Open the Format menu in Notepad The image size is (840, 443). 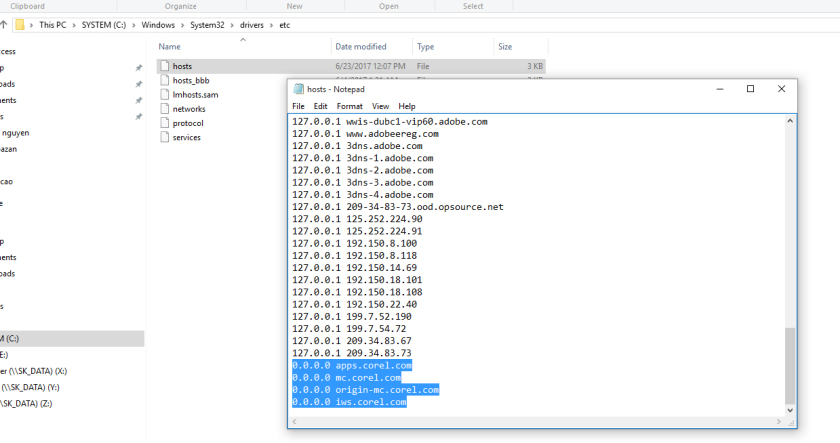[349, 106]
